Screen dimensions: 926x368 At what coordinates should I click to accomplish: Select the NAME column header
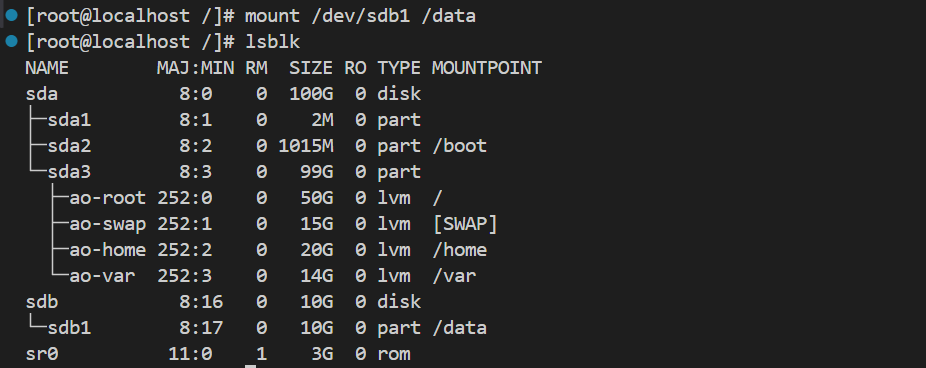click(47, 68)
